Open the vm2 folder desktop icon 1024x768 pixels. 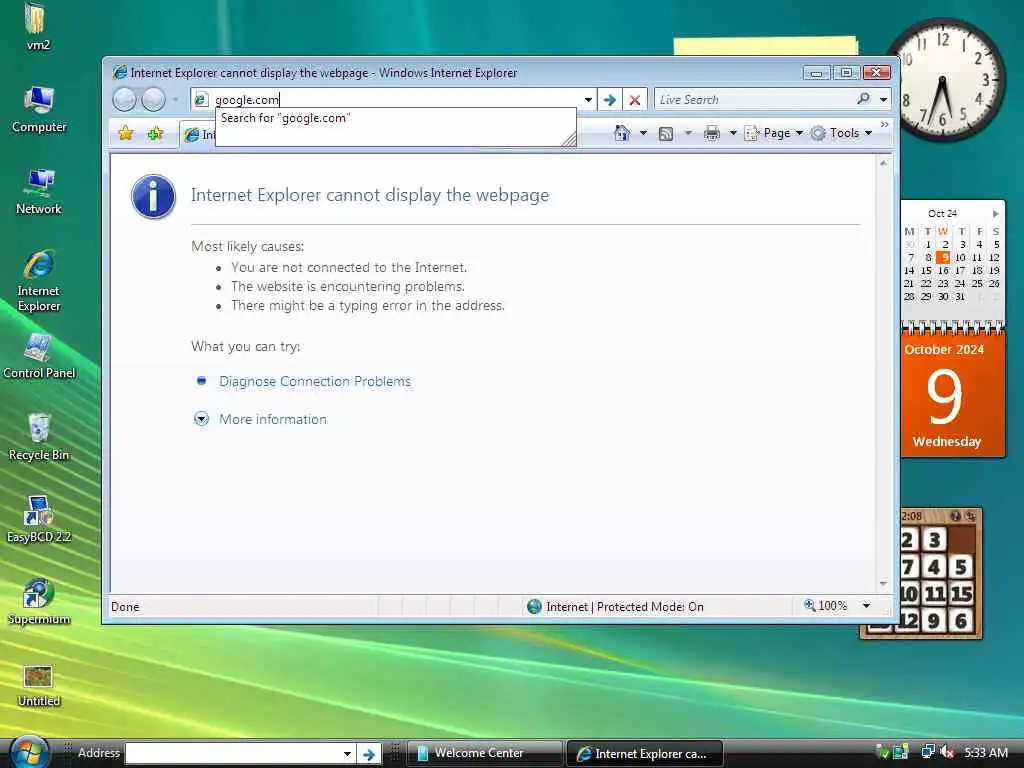(x=37, y=27)
